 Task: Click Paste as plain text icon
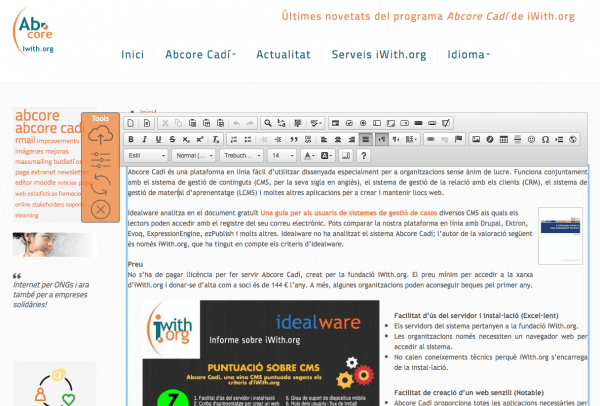tap(206, 123)
